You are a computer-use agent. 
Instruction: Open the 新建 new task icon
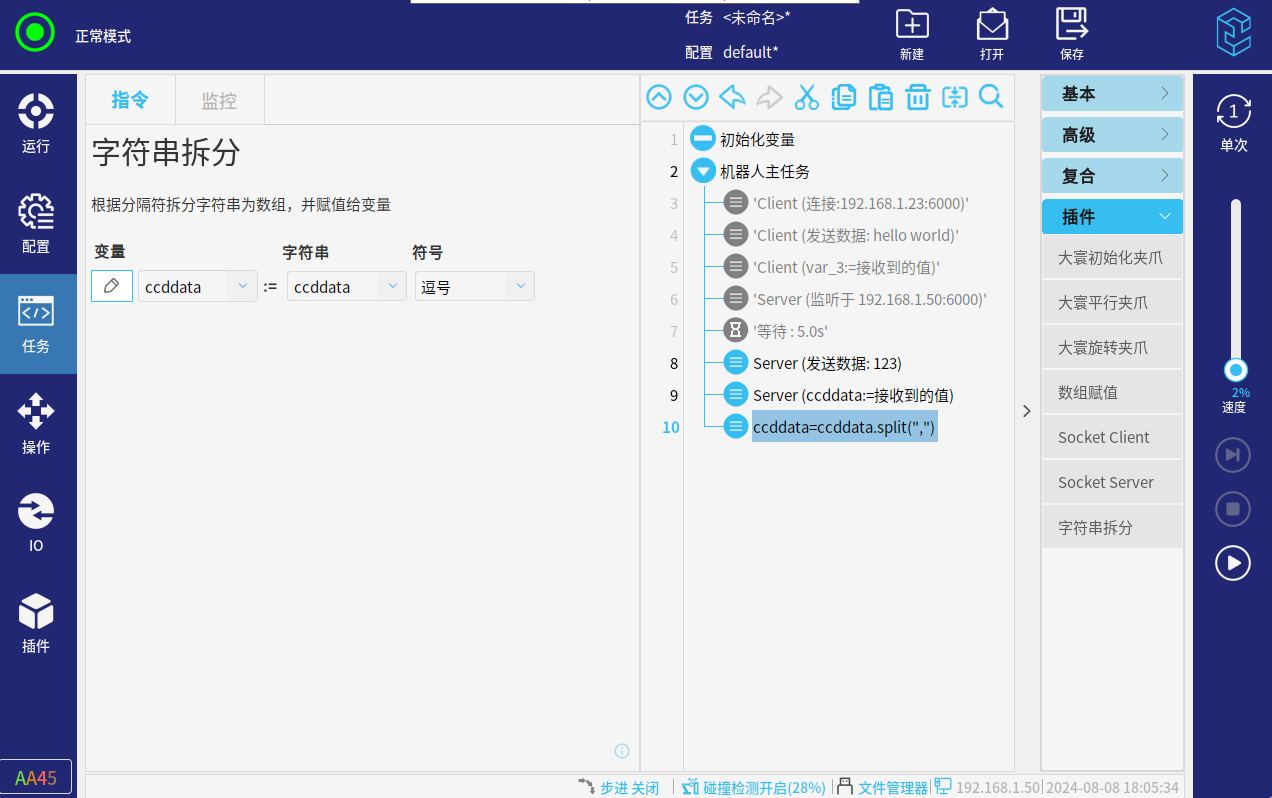(911, 34)
